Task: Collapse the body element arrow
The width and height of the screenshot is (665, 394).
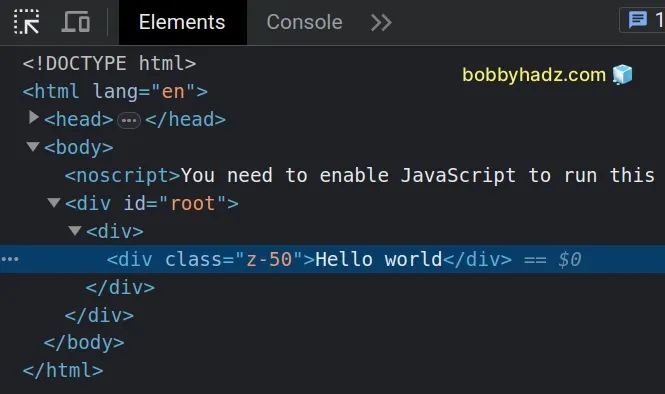Action: [x=33, y=147]
